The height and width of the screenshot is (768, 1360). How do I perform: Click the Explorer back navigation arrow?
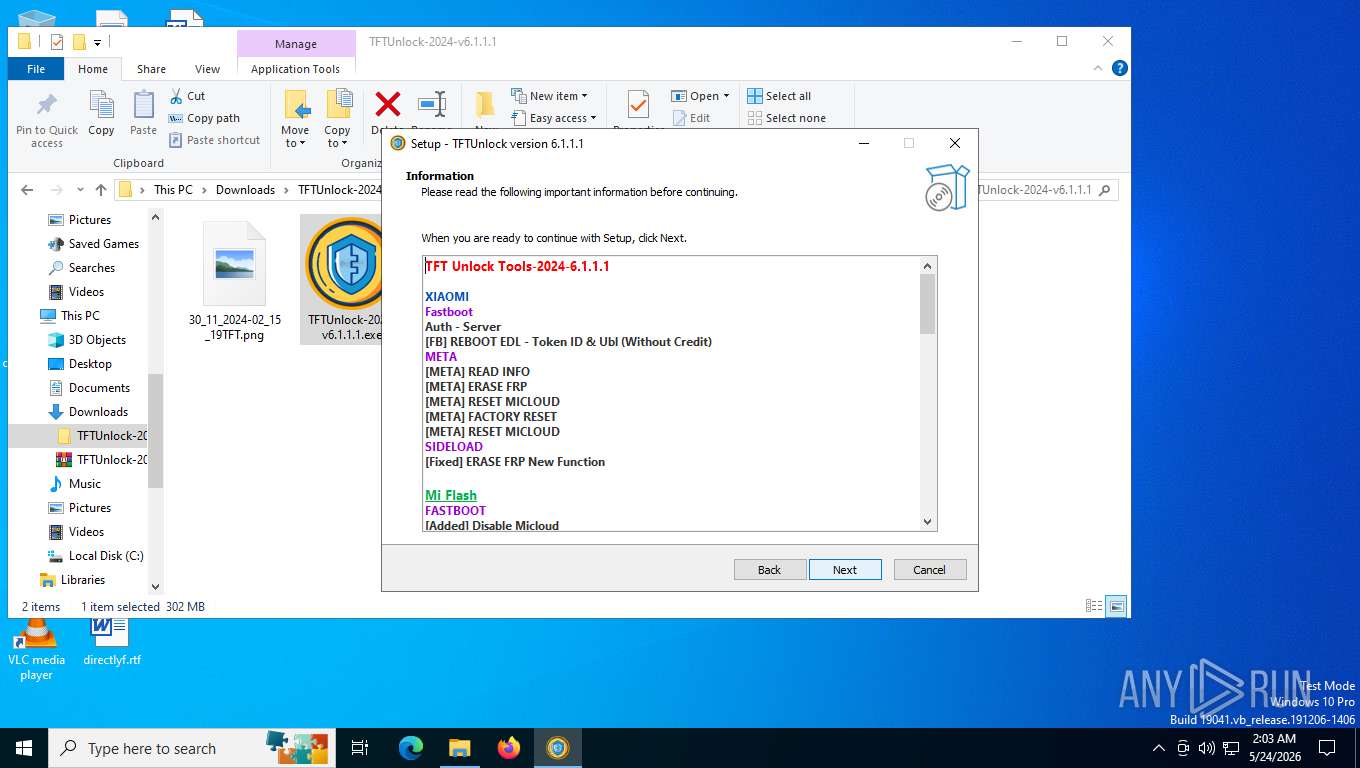tap(27, 190)
